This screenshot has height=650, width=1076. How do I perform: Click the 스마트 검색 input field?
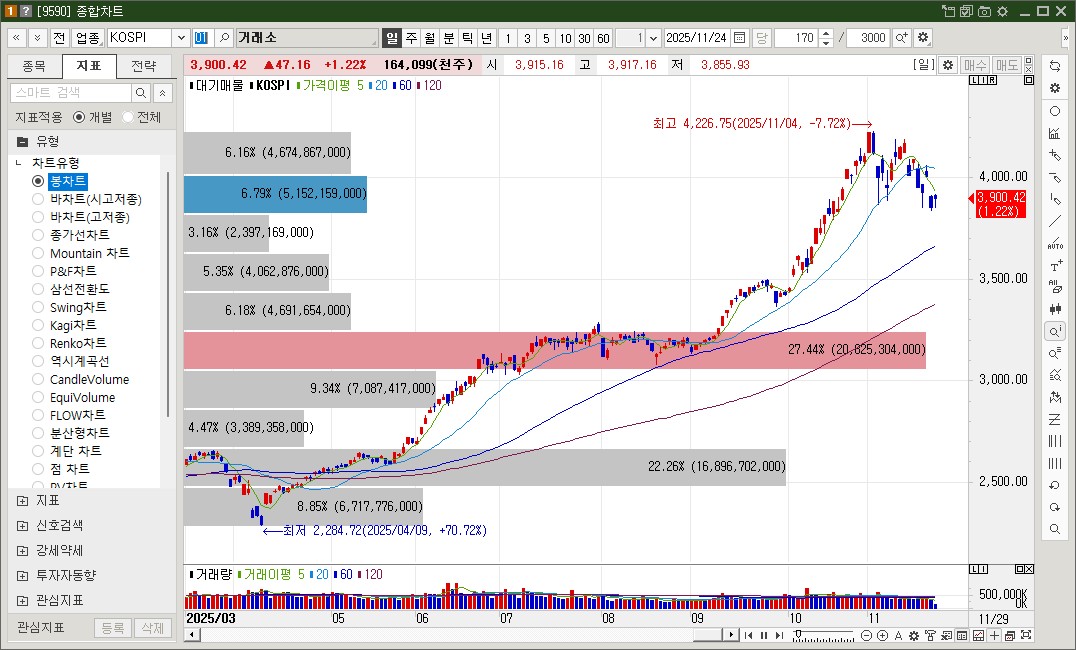[71, 93]
